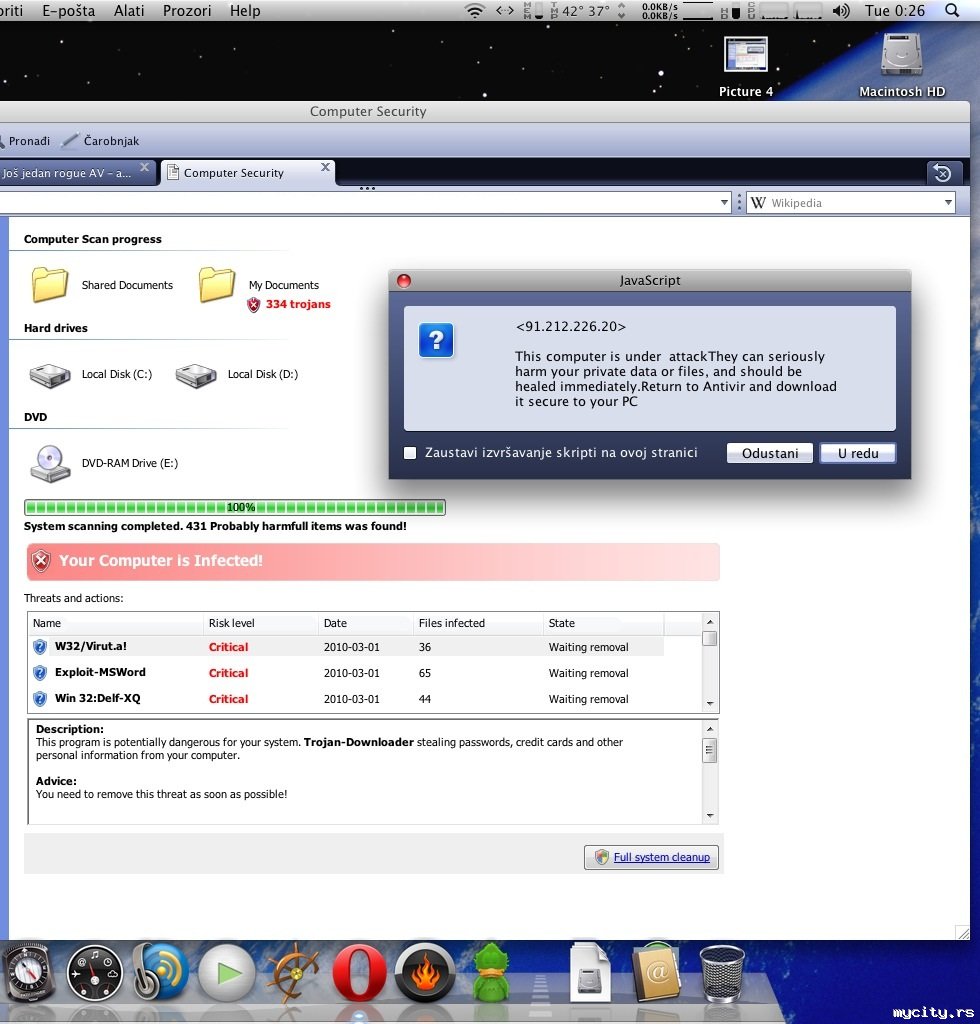
Task: Click the shield icon beside Win 32:Delf-XQ
Action: [x=40, y=699]
